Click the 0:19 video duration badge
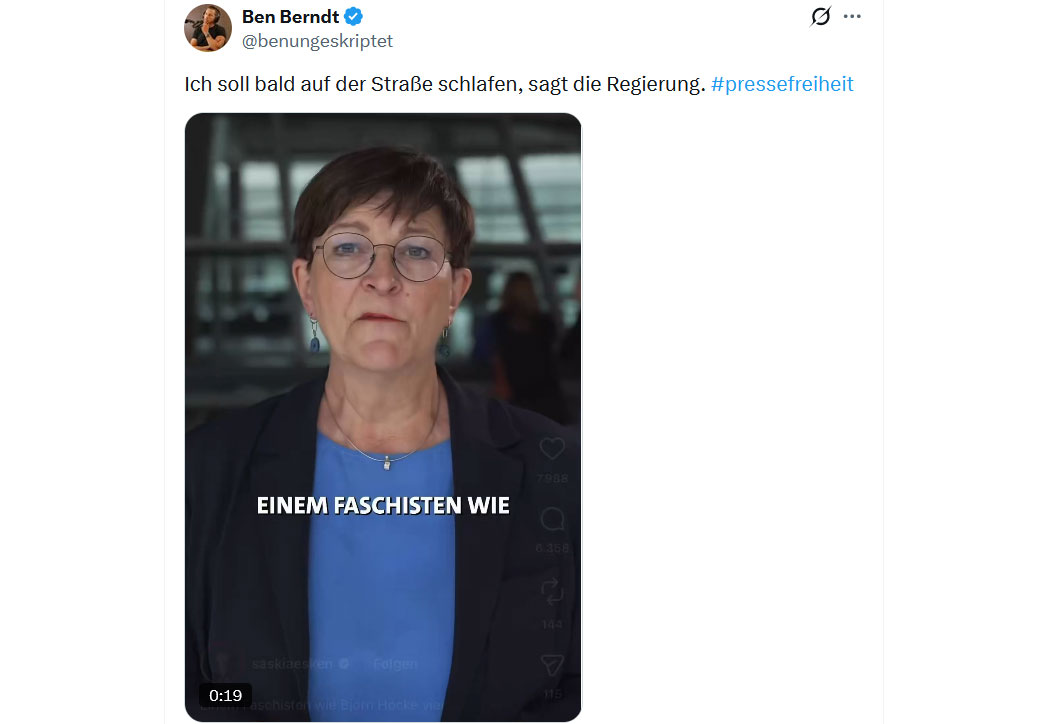The width and height of the screenshot is (1050, 724). coord(225,695)
